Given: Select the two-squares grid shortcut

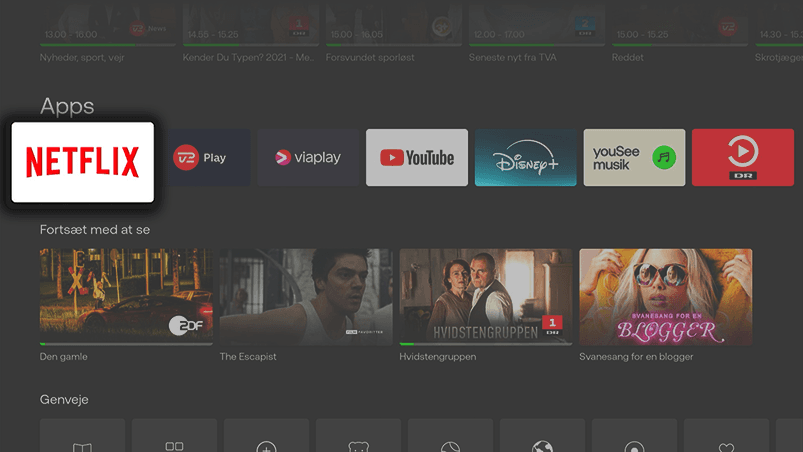Looking at the screenshot, I should coord(175,436).
